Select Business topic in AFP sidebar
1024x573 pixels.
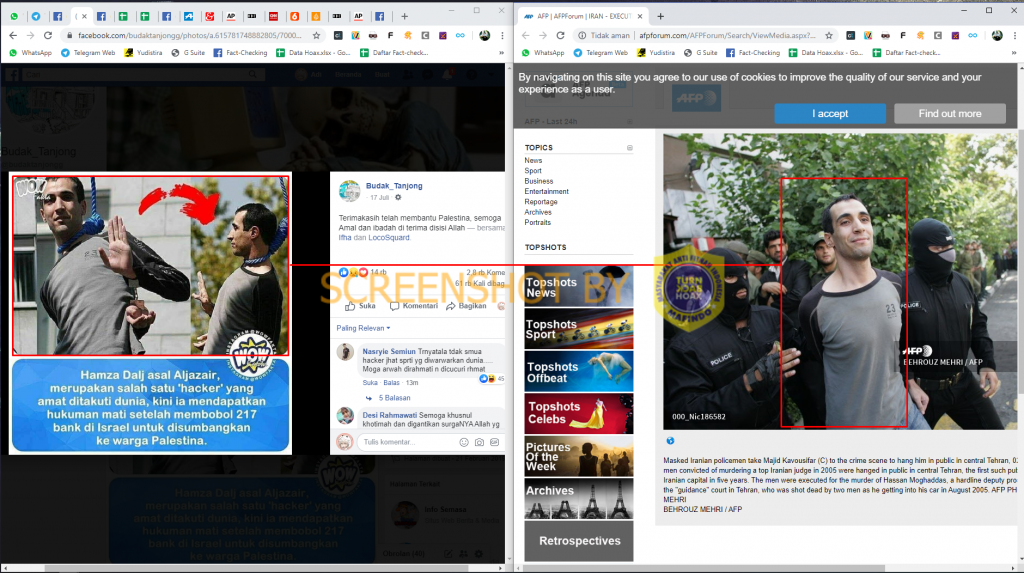click(x=539, y=181)
